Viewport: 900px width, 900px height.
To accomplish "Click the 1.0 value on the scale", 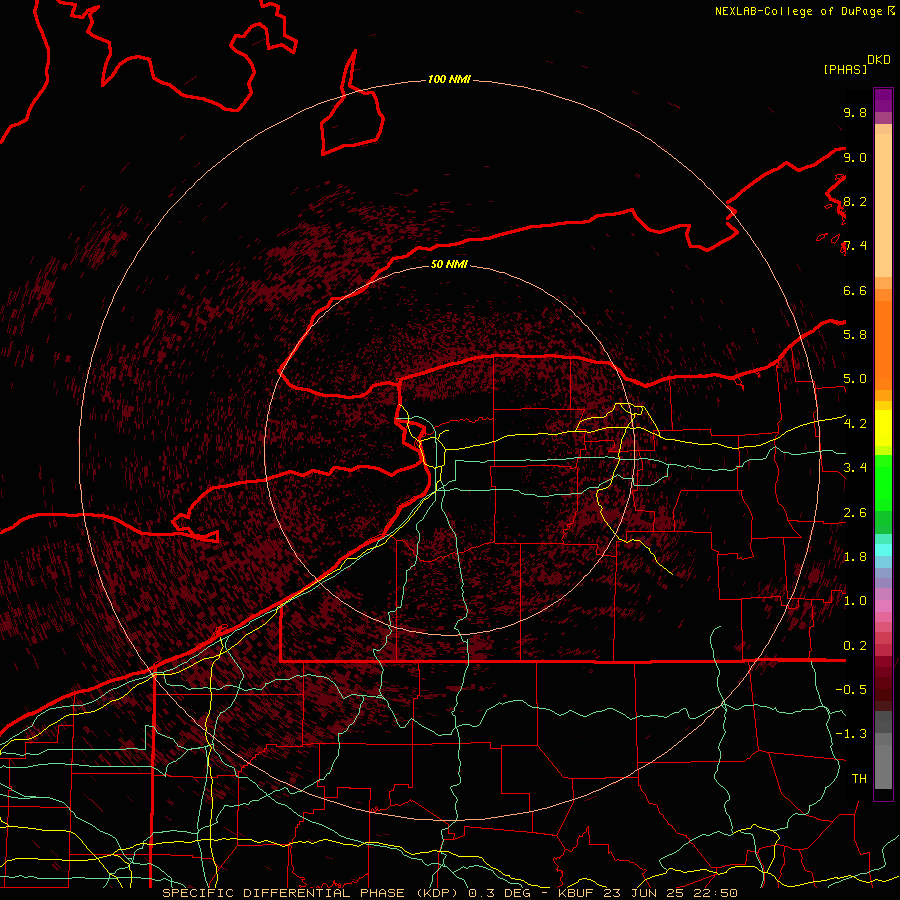I will click(855, 600).
